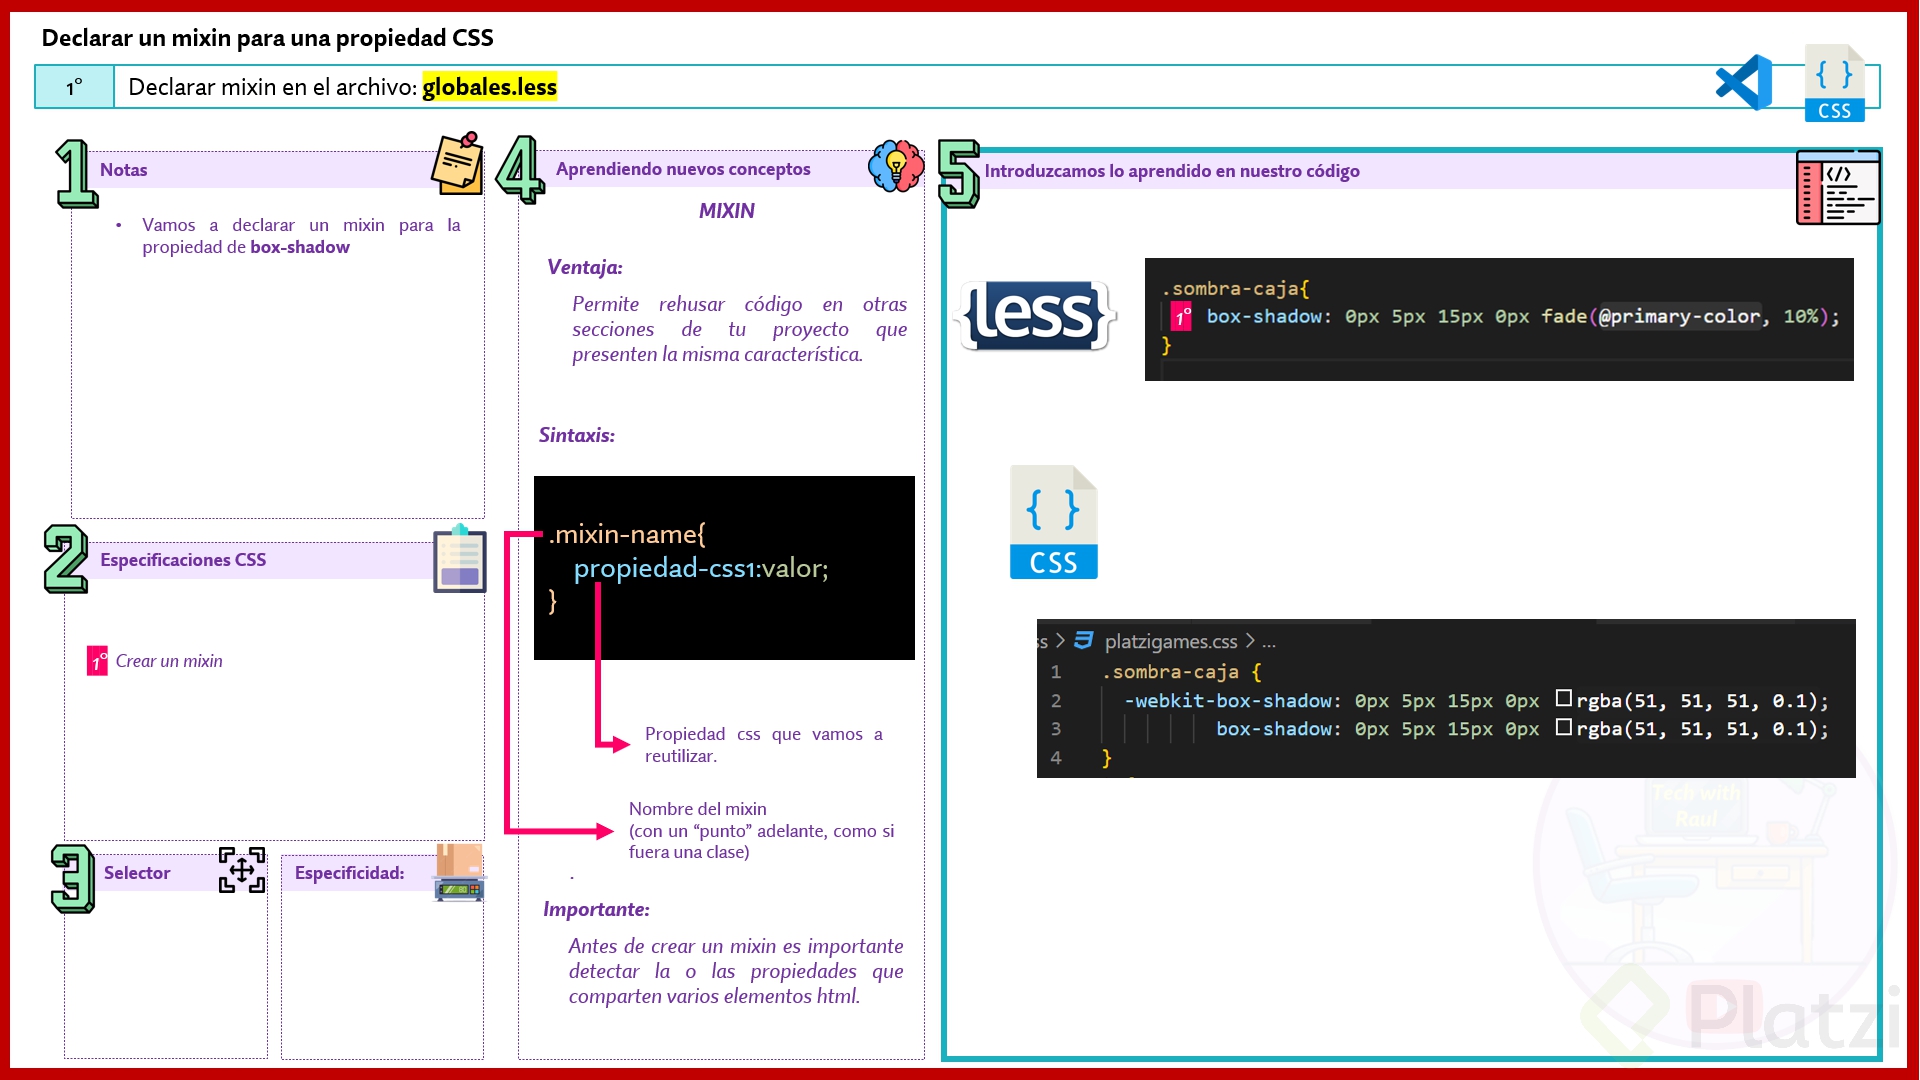Click the selector crosshair target icon

[x=242, y=870]
